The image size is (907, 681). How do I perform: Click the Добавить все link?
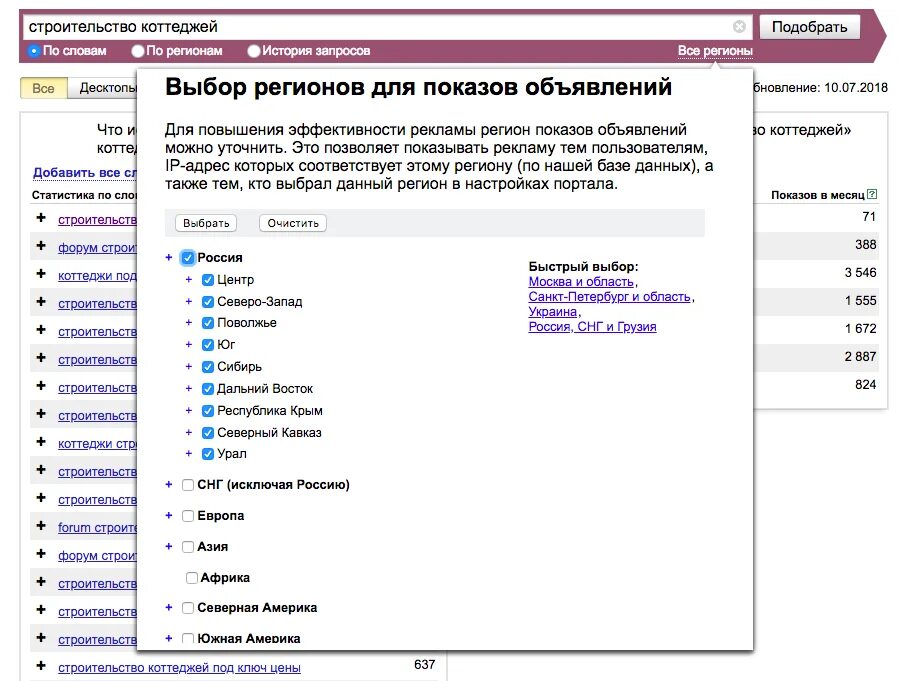click(84, 172)
